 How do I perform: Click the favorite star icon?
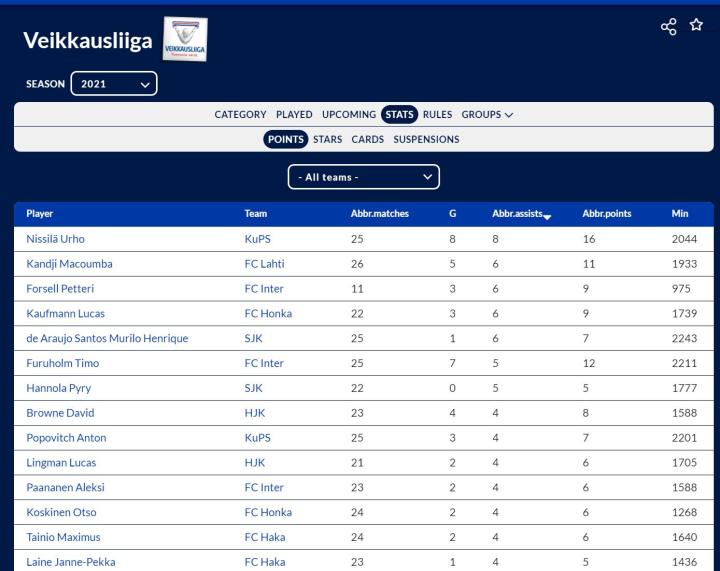point(696,26)
